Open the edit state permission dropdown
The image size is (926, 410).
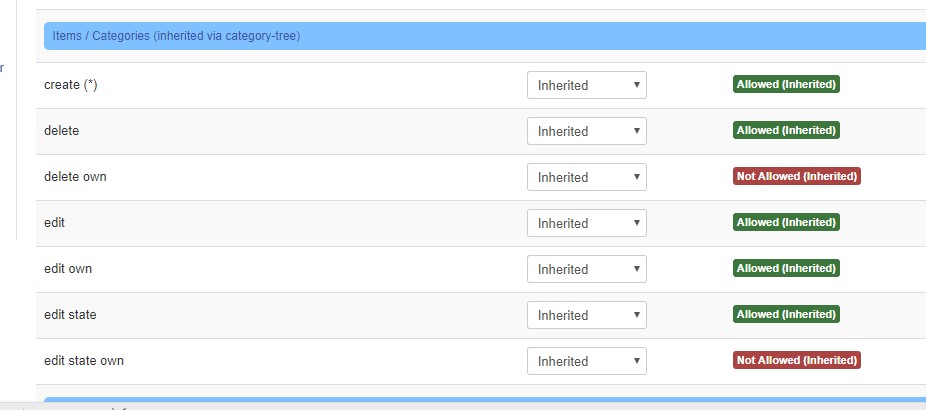[586, 315]
